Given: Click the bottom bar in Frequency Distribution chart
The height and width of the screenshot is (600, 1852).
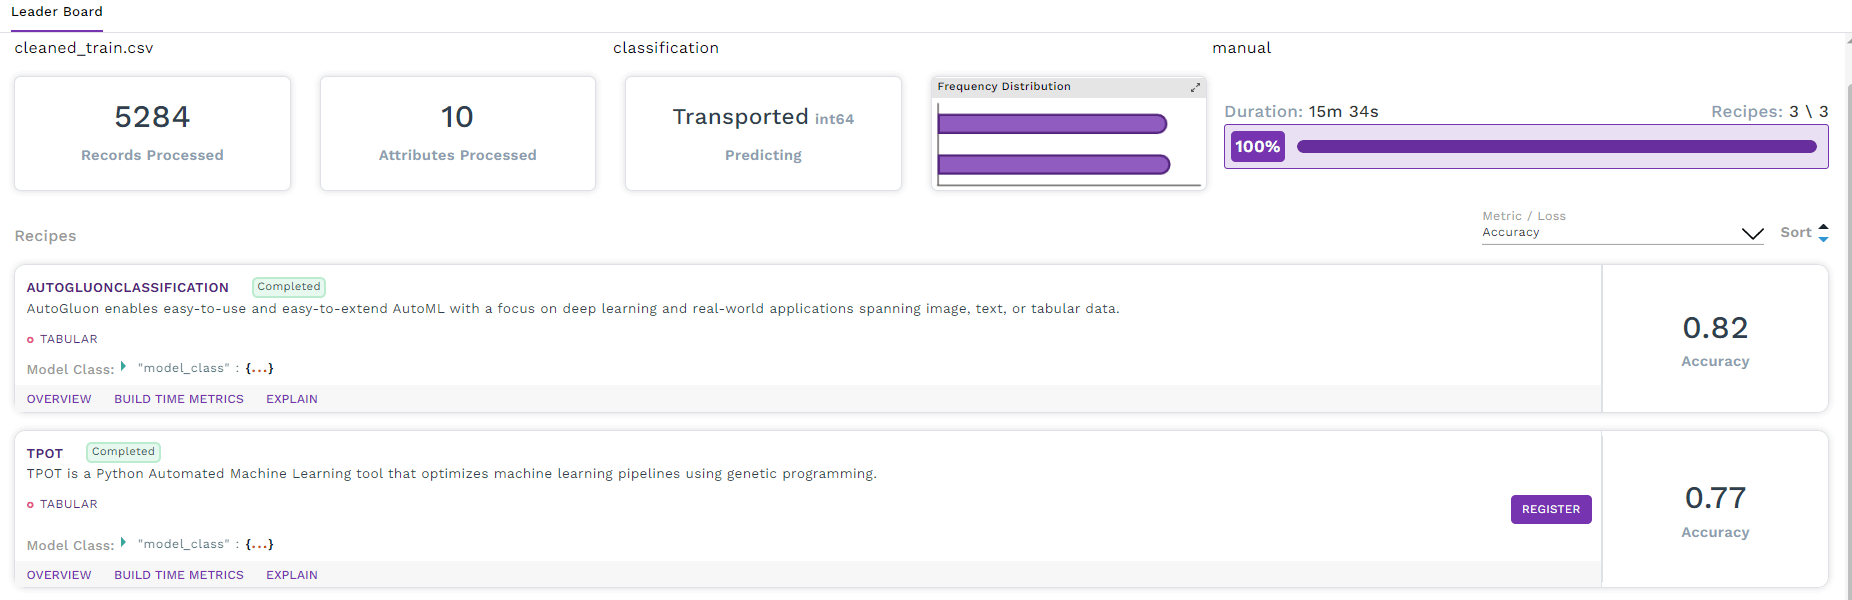Looking at the screenshot, I should point(1054,164).
